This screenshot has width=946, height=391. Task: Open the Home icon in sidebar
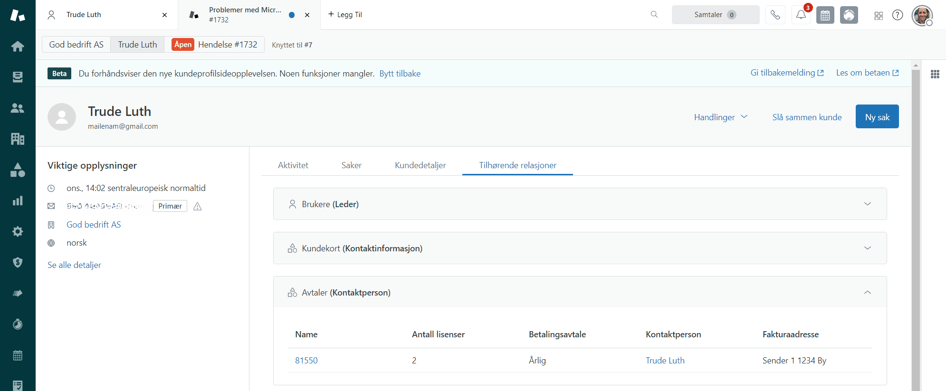click(x=17, y=46)
